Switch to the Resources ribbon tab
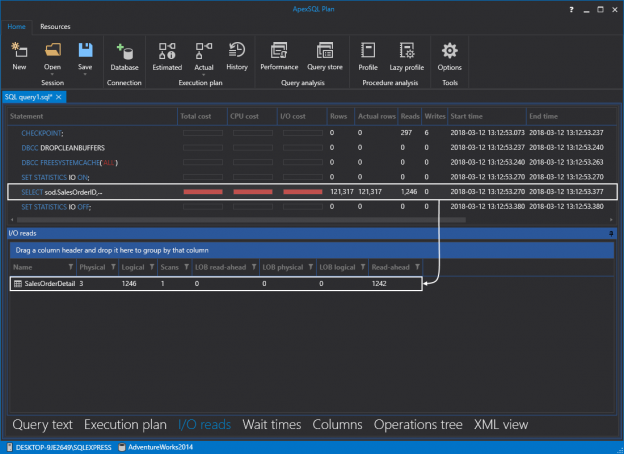The image size is (624, 454). tap(55, 27)
